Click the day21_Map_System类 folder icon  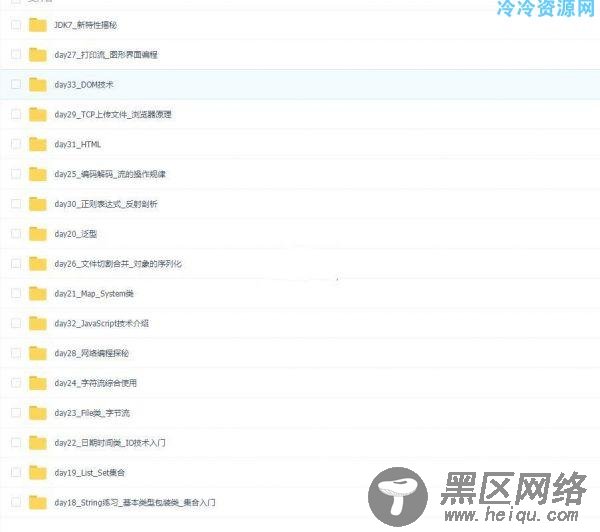click(38, 294)
